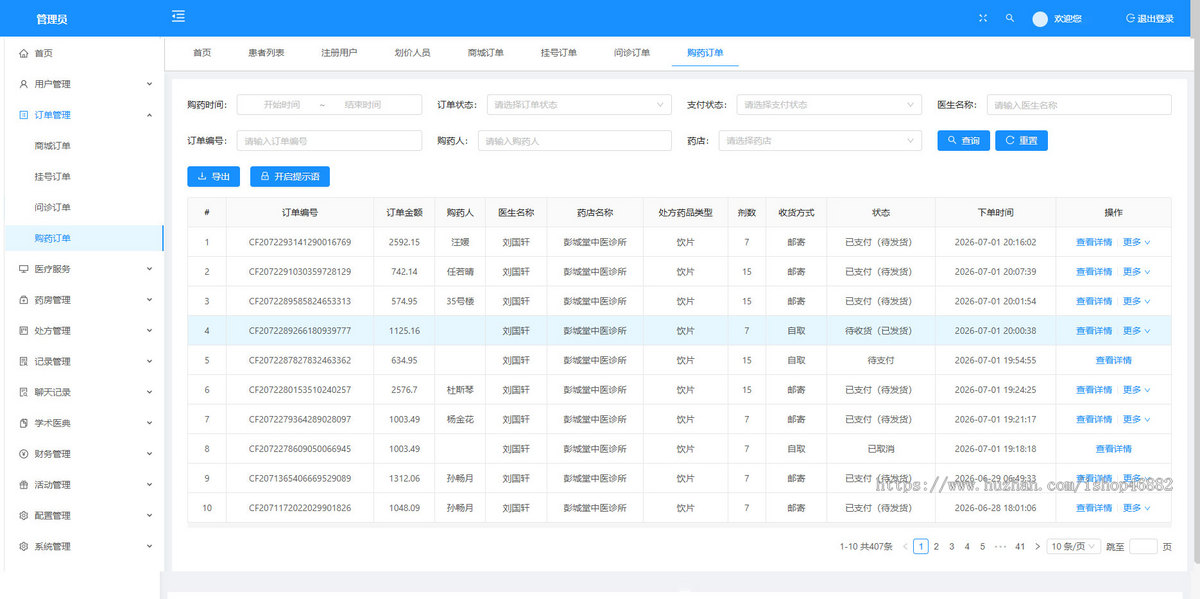Image resolution: width=1200 pixels, height=599 pixels.
Task: Open 更多 menu for order CF2071172022029901826
Action: click(1136, 508)
